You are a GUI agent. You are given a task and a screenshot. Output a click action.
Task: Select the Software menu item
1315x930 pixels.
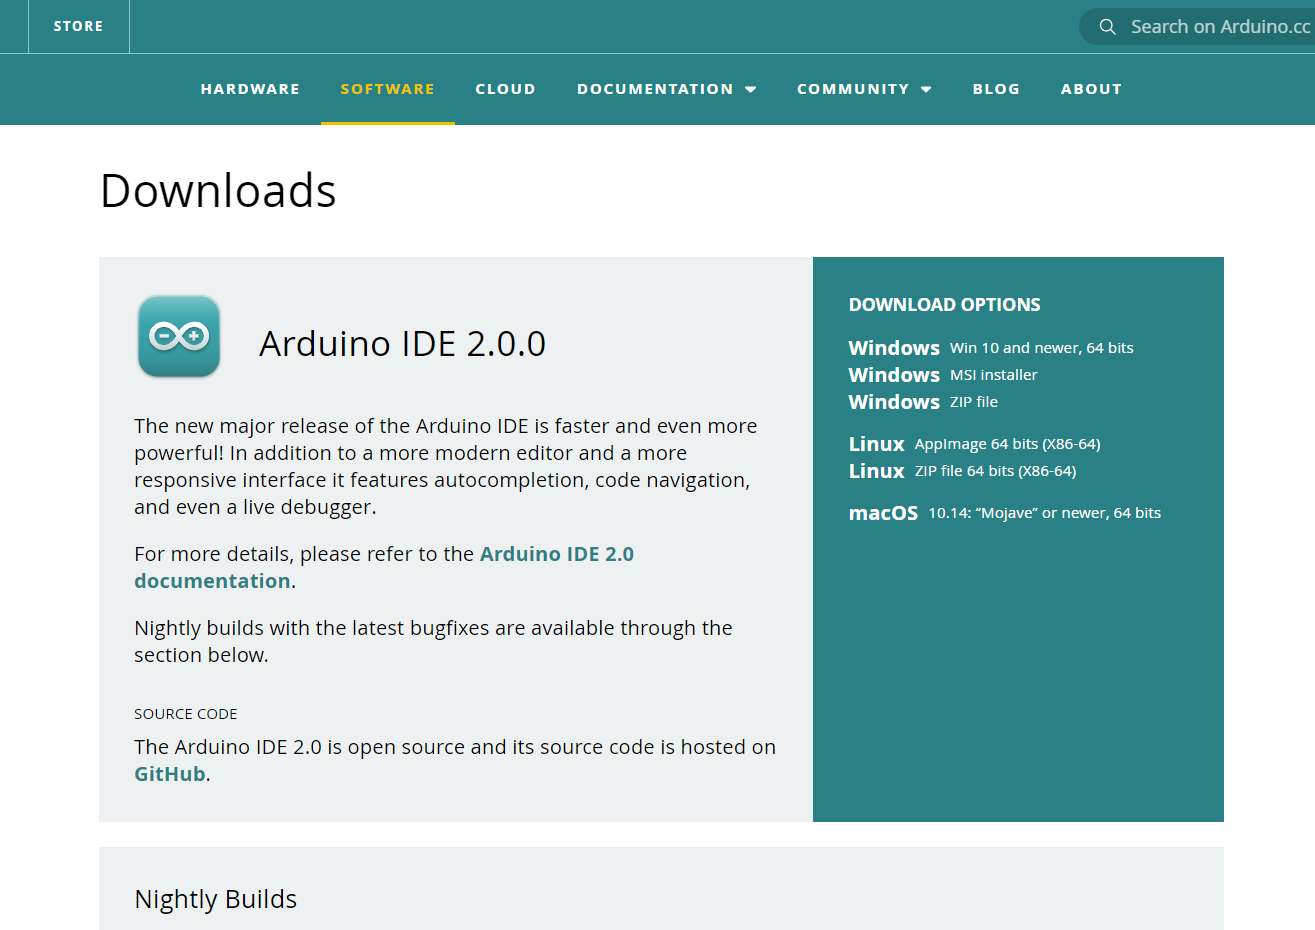388,89
